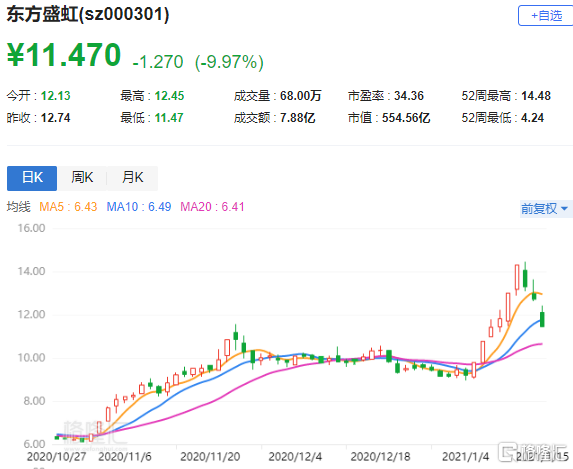Switch to the 日K daily chart tab
The image size is (573, 469).
[32, 178]
